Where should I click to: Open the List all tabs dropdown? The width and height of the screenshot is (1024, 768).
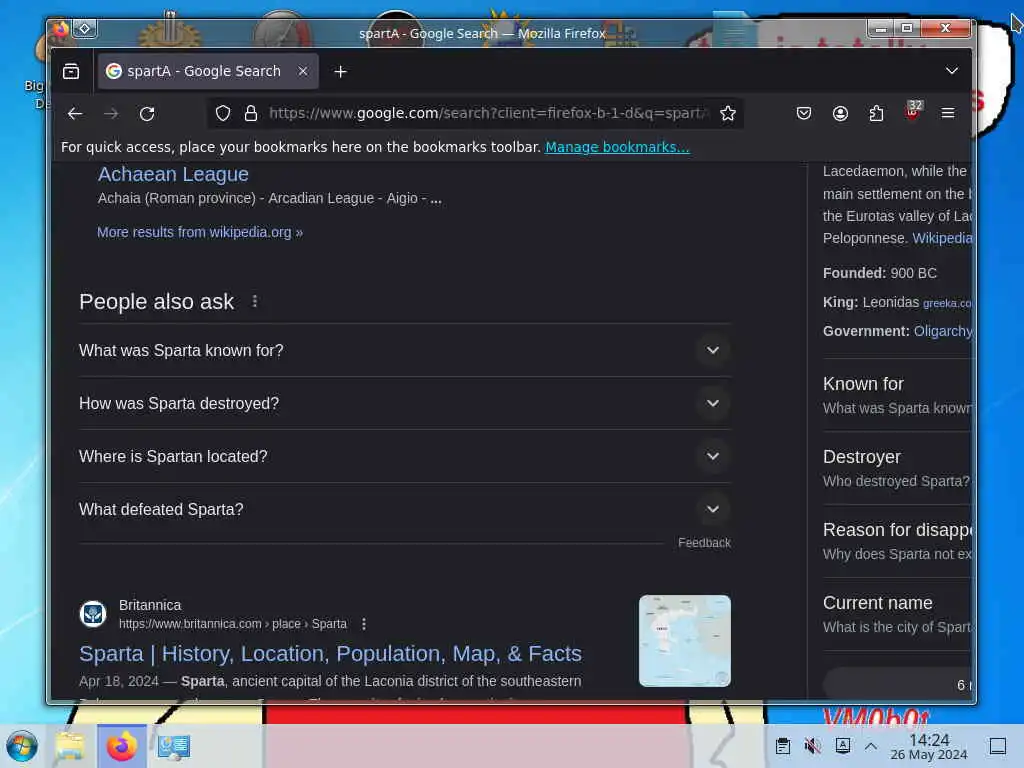(952, 71)
